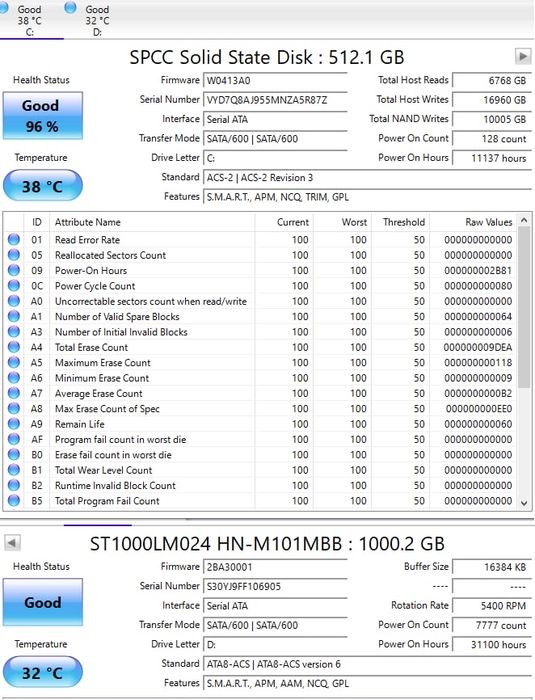The width and height of the screenshot is (535, 700).
Task: Click status icon for Power-On Hours row
Action: pyautogui.click(x=14, y=270)
